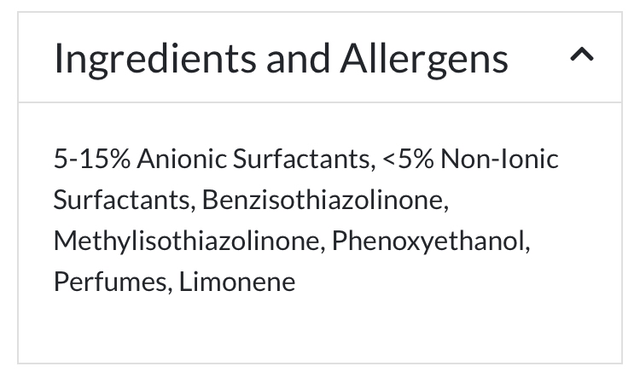Collapse the Ingredients and Allergens section chevron
This screenshot has width=640, height=384.
click(x=582, y=55)
